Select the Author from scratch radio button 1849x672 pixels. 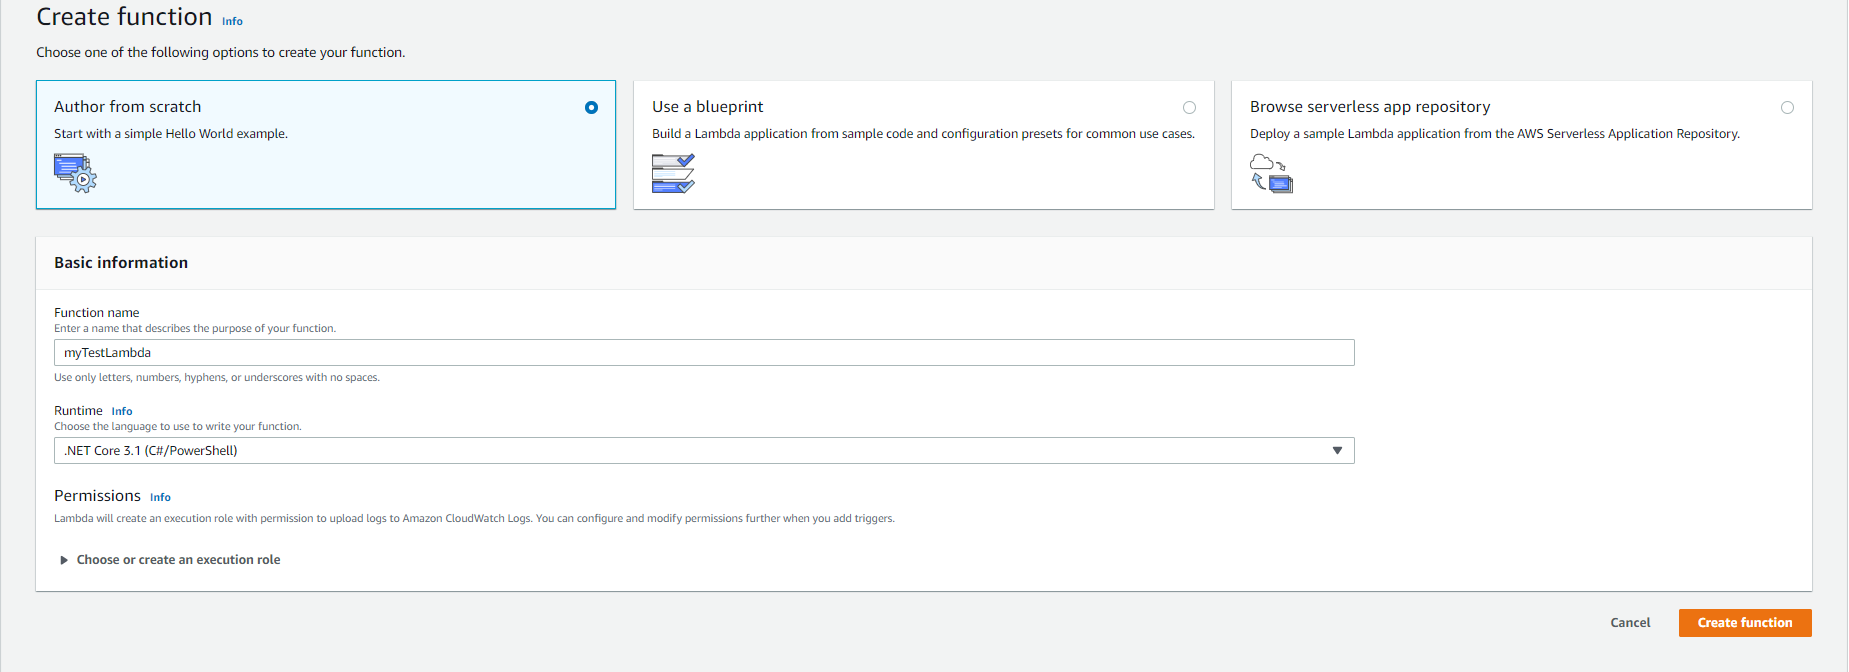click(591, 107)
